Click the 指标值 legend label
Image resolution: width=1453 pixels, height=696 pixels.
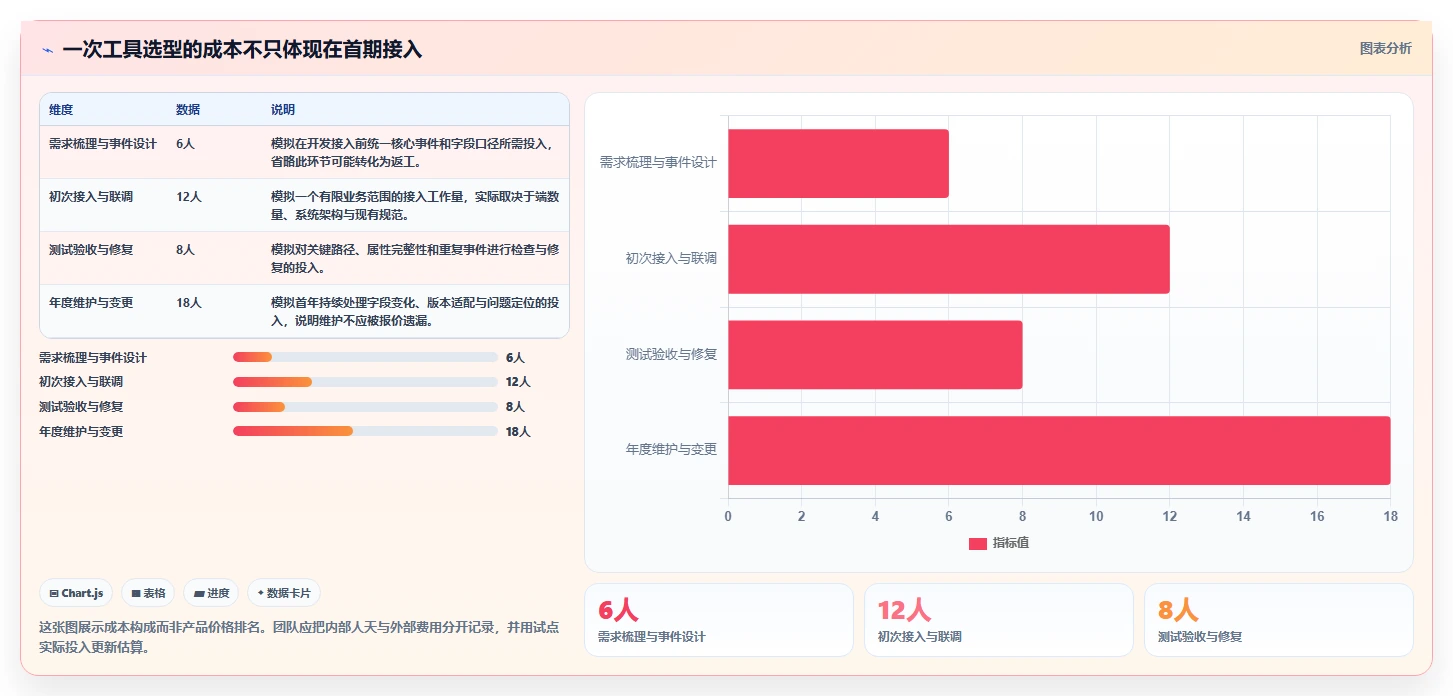click(1011, 543)
